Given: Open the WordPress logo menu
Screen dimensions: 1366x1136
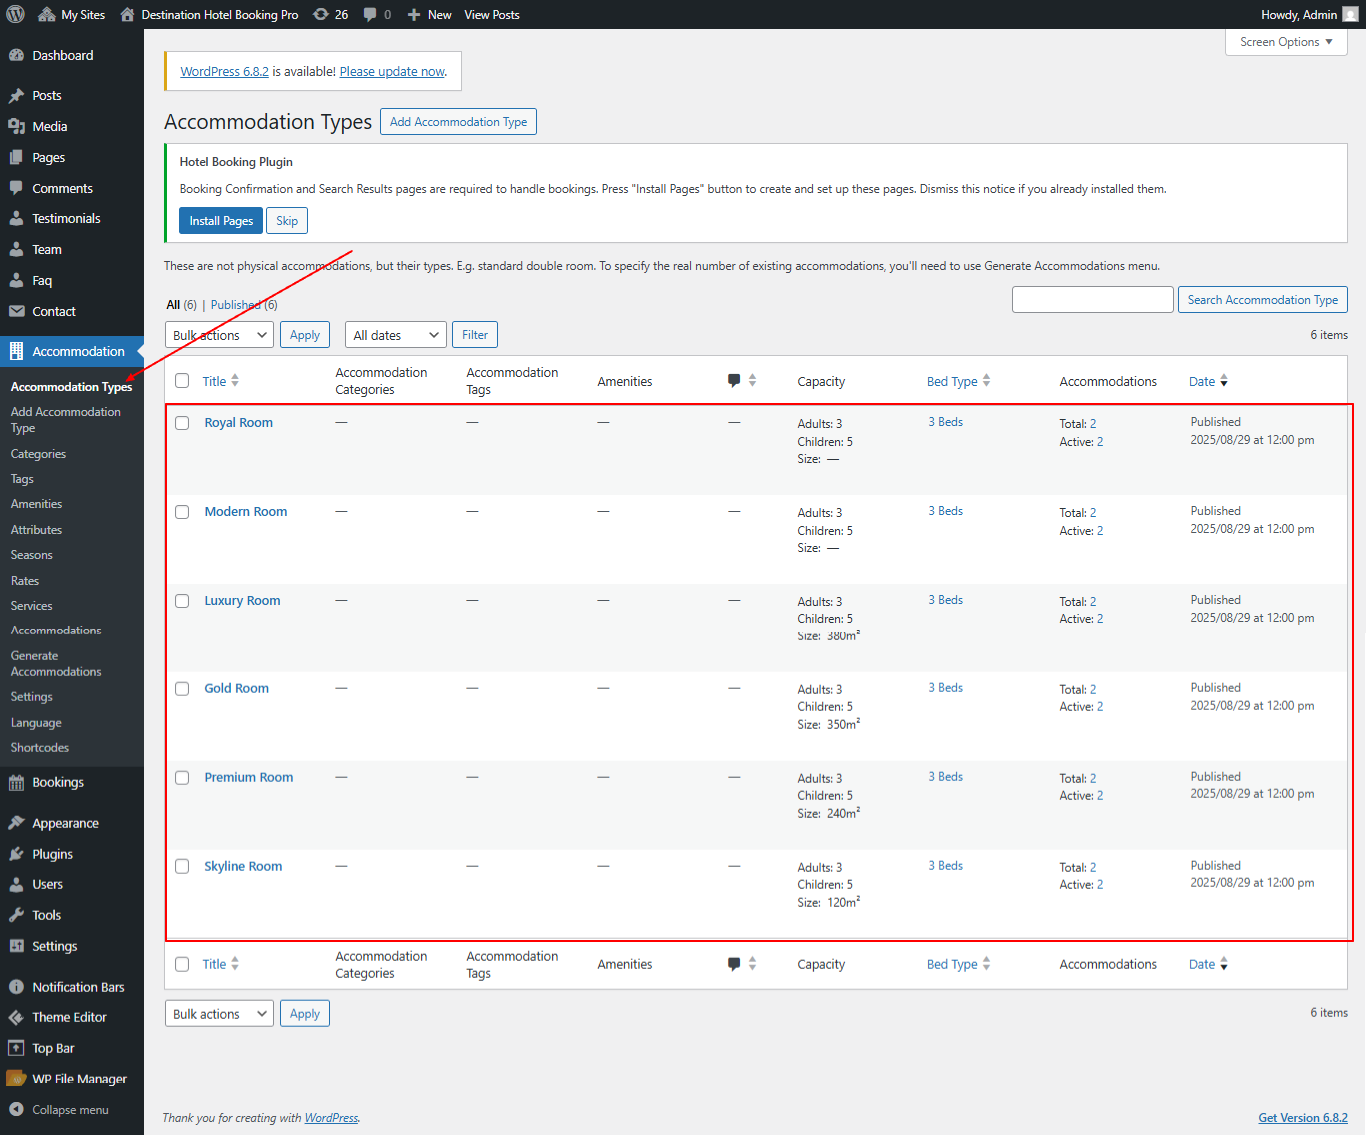Looking at the screenshot, I should tap(16, 14).
